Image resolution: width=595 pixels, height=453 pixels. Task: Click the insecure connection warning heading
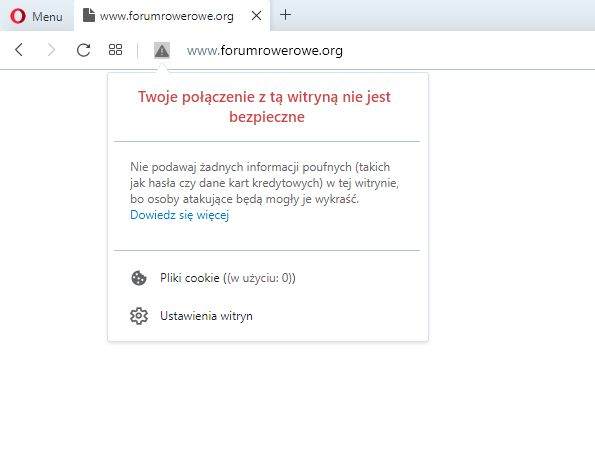coord(264,107)
